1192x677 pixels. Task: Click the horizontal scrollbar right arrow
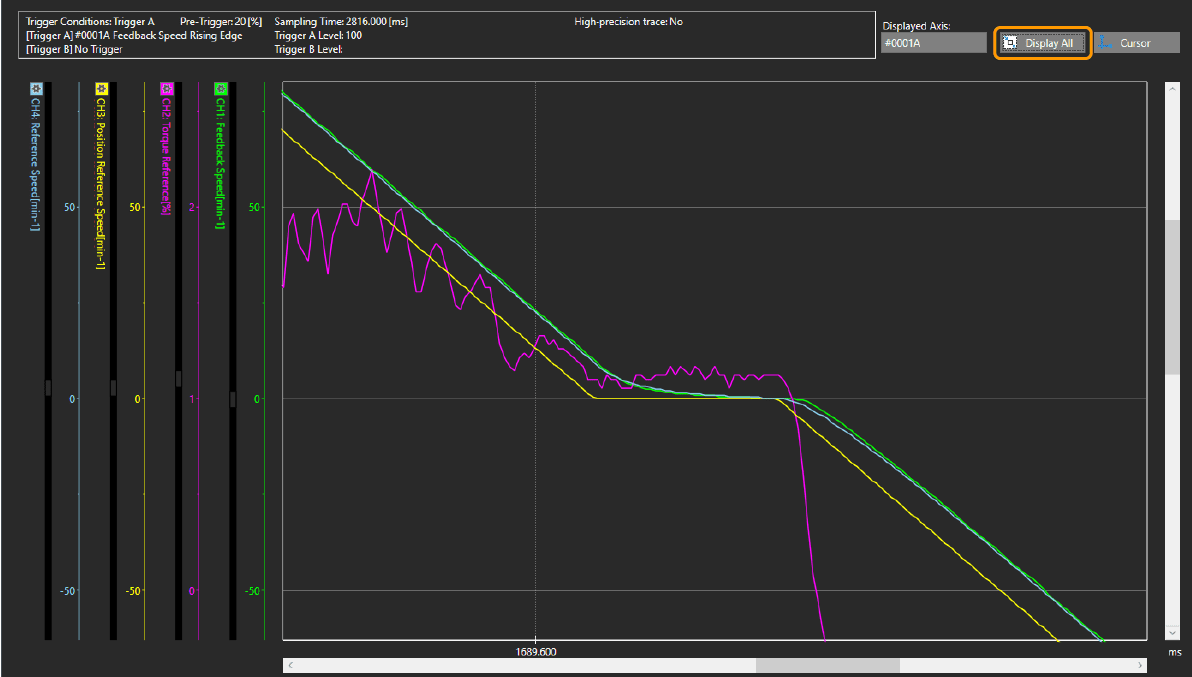click(x=1140, y=665)
